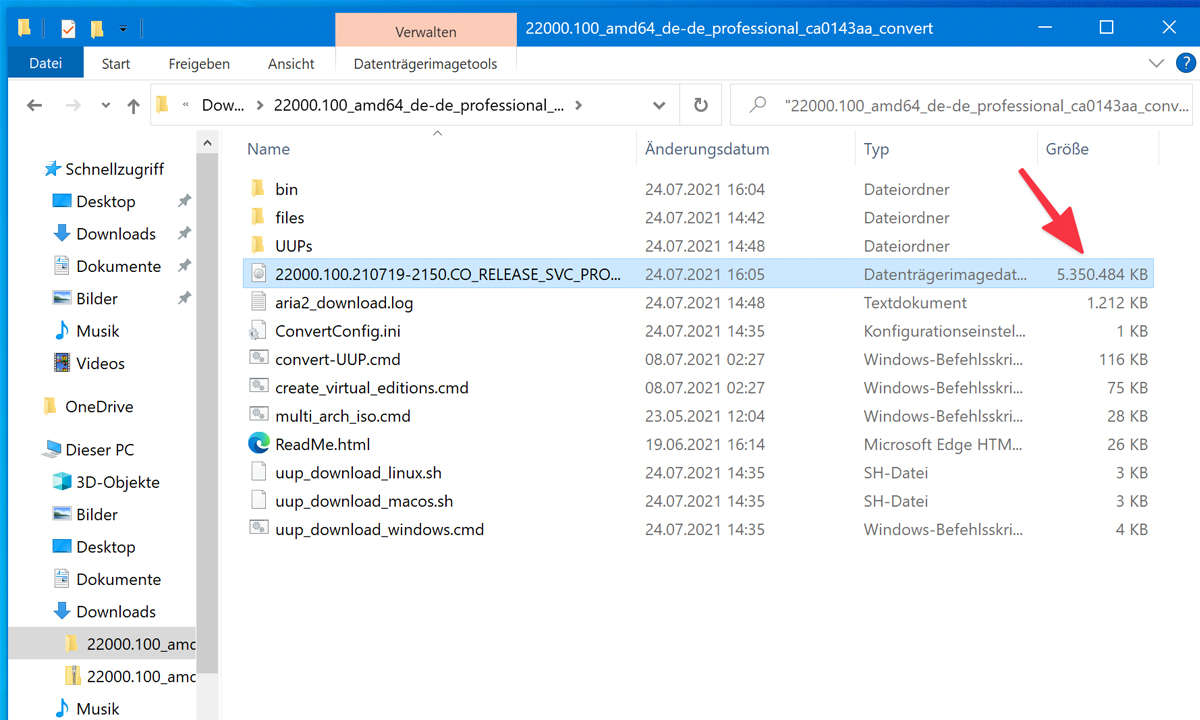This screenshot has height=720, width=1200.
Task: Expand the ribbon with the chevron
Action: (x=1156, y=63)
